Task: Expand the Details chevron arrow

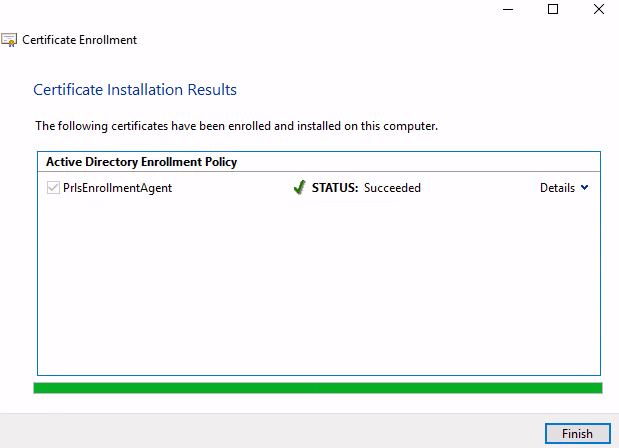Action: 584,187
